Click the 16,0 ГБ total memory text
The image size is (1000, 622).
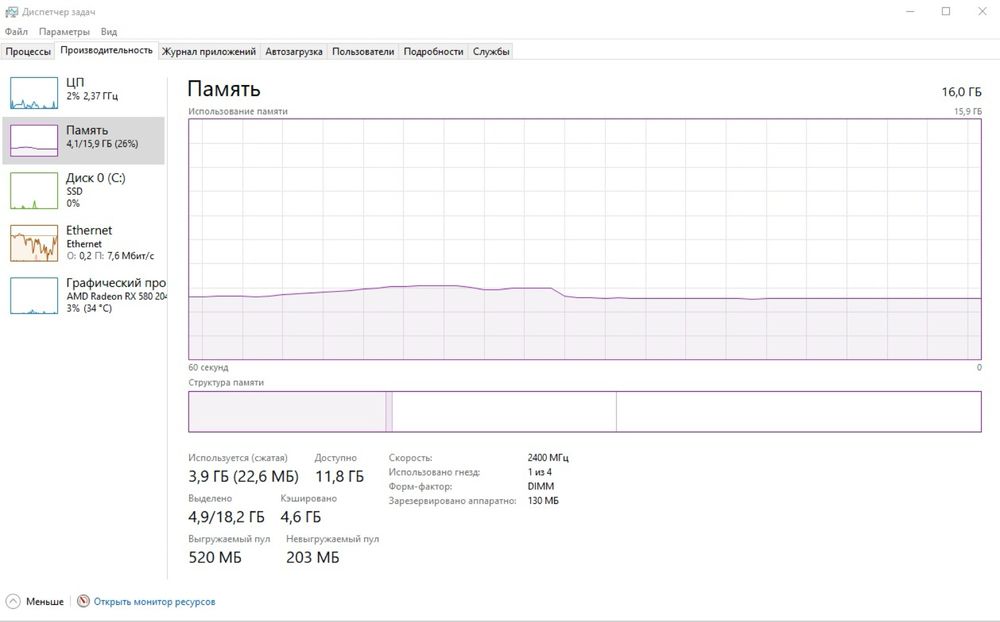tap(961, 92)
